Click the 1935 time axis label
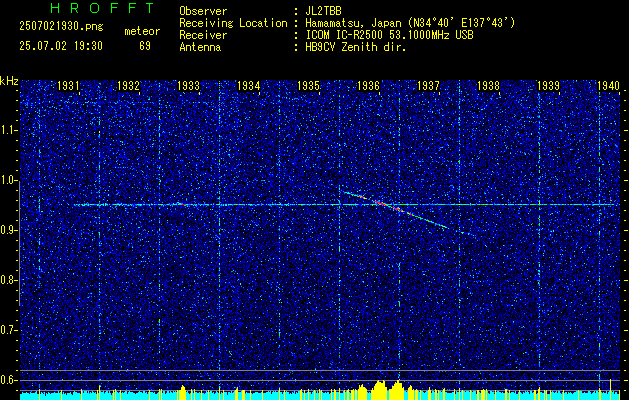629x400 pixels. tap(308, 85)
